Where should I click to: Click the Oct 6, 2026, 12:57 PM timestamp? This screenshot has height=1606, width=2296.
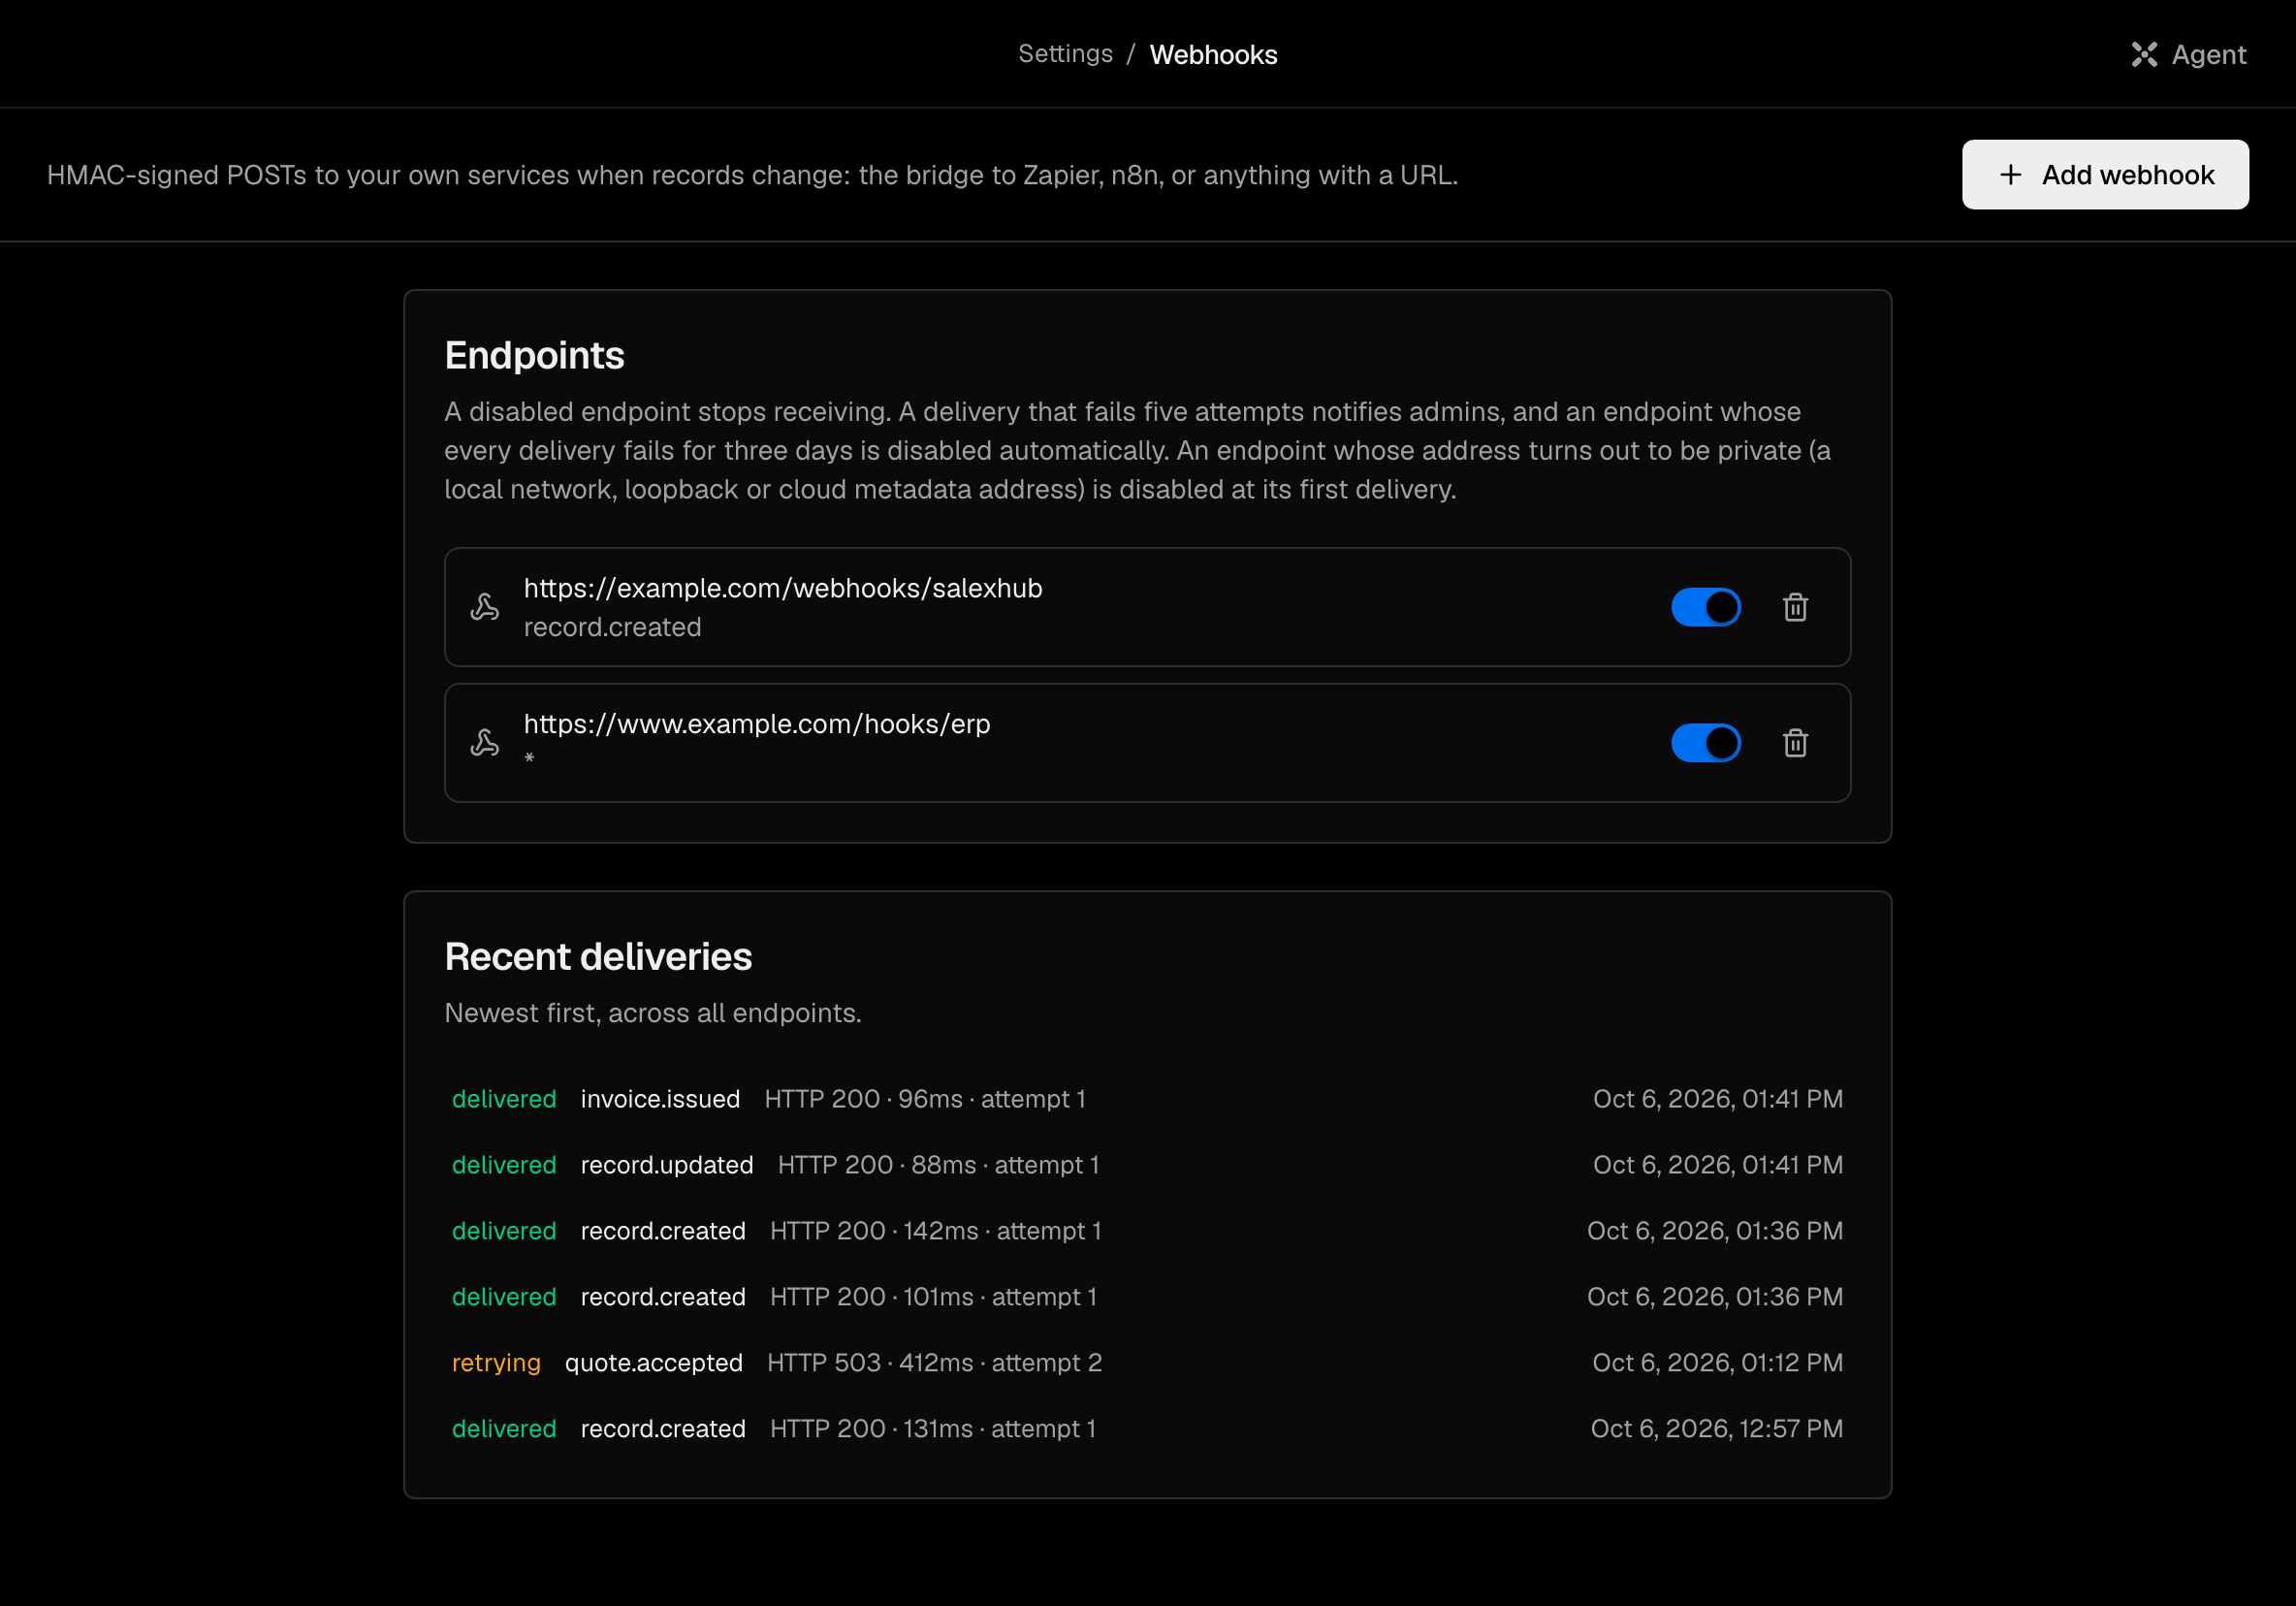(1716, 1429)
